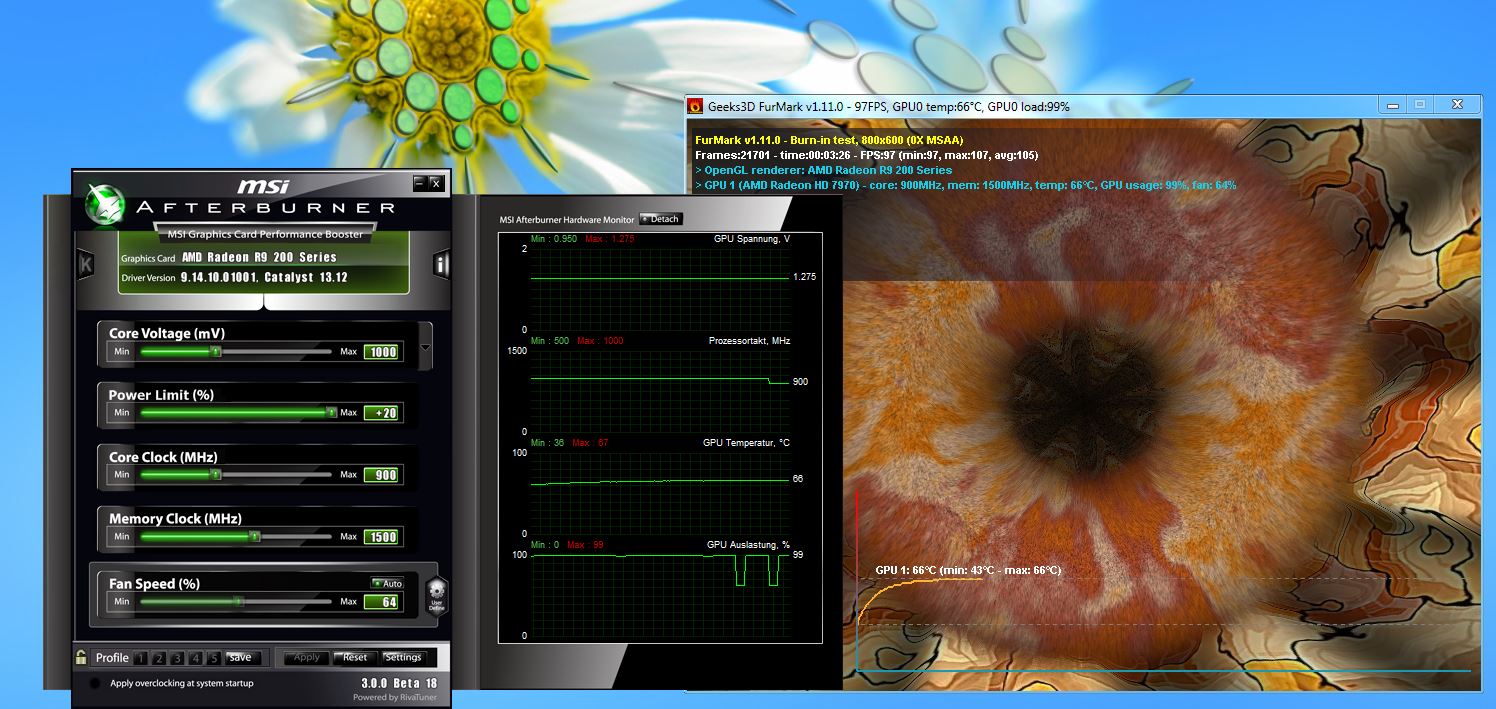Open the information 'i' button in Afterburner
Viewport: 1496px width, 709px height.
[x=441, y=264]
